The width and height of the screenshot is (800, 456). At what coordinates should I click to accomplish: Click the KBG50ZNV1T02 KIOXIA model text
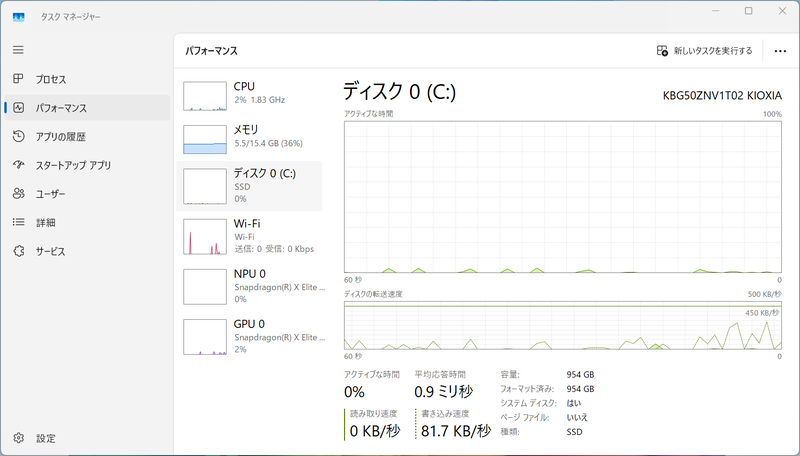pos(722,95)
